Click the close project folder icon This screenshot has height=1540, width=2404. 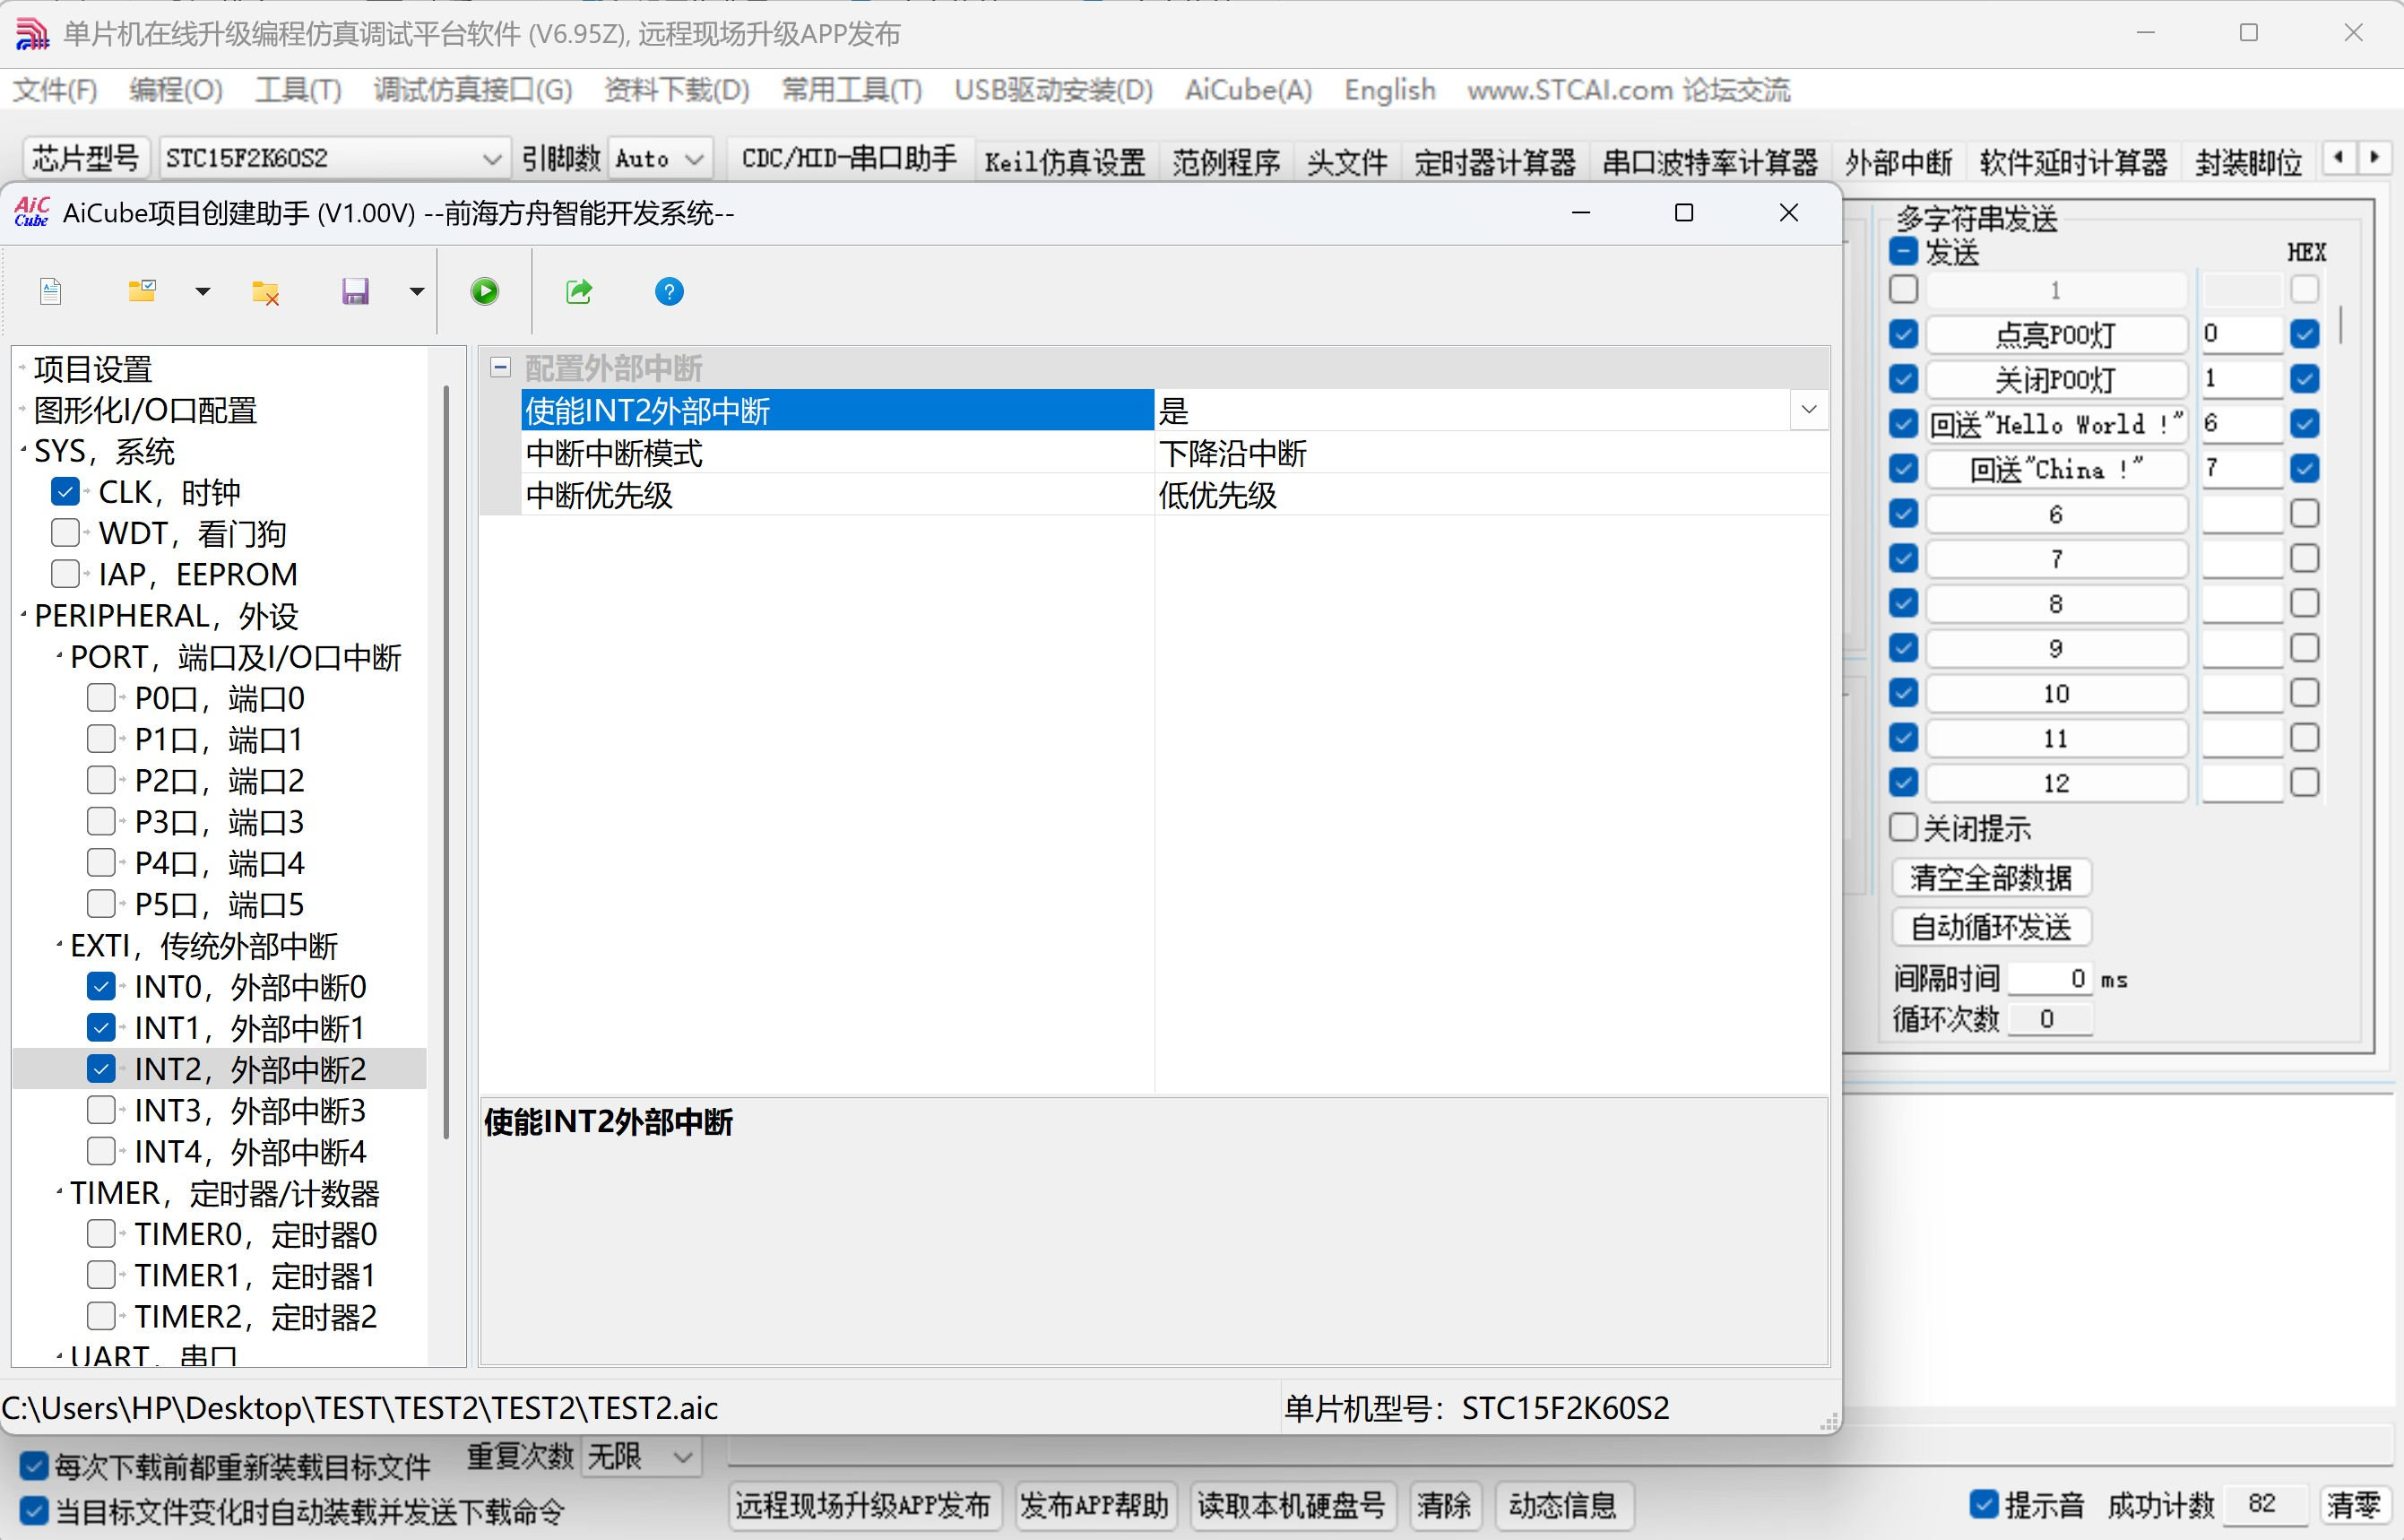point(265,292)
